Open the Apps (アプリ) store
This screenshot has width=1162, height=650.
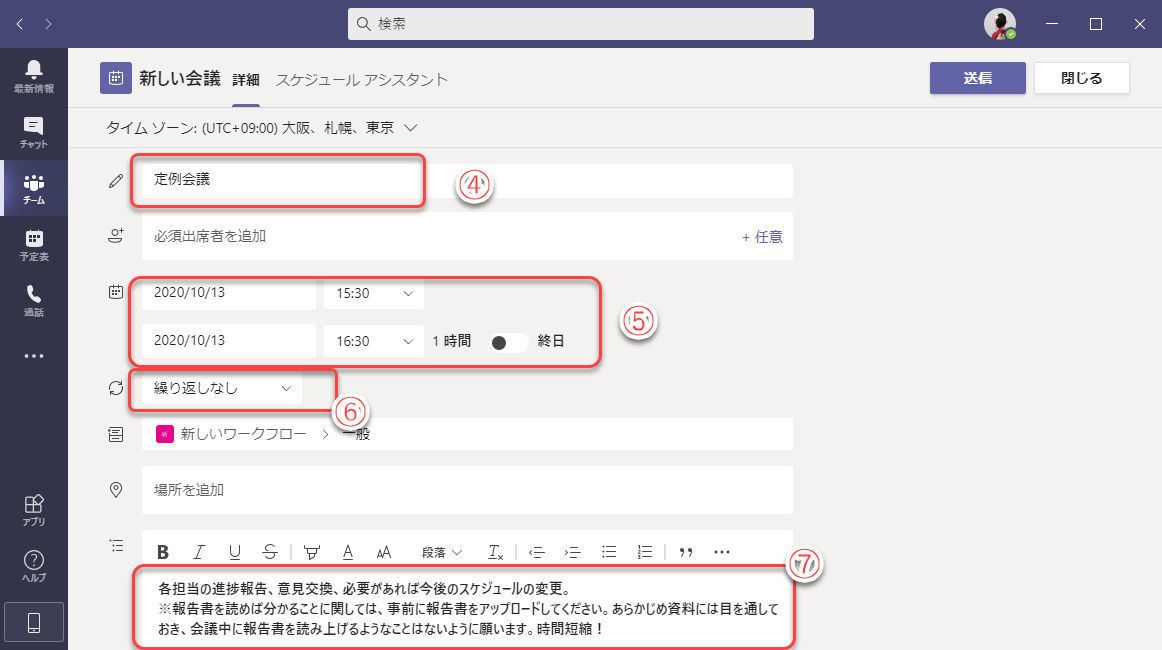tap(33, 510)
